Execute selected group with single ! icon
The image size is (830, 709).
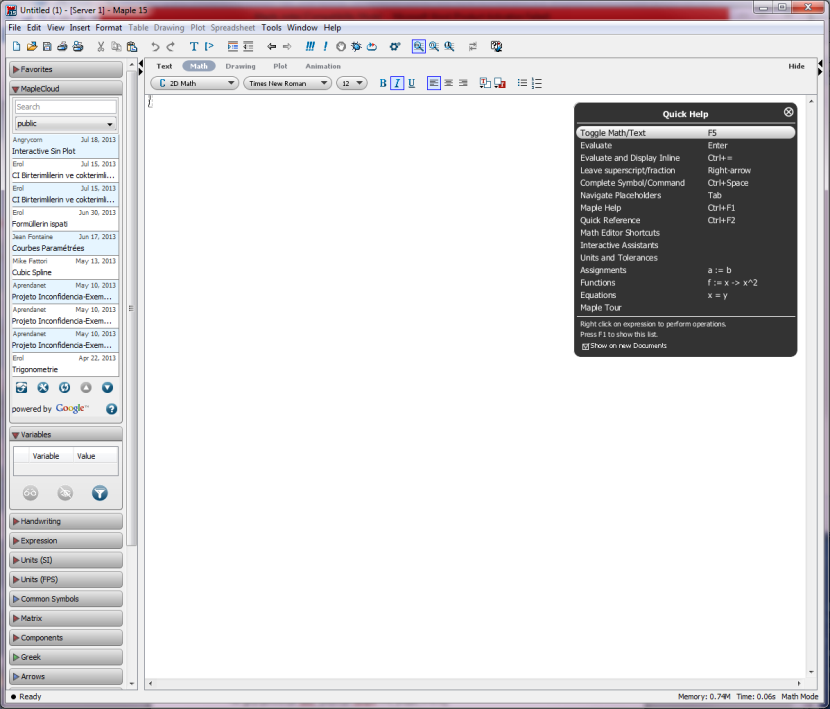coord(325,47)
